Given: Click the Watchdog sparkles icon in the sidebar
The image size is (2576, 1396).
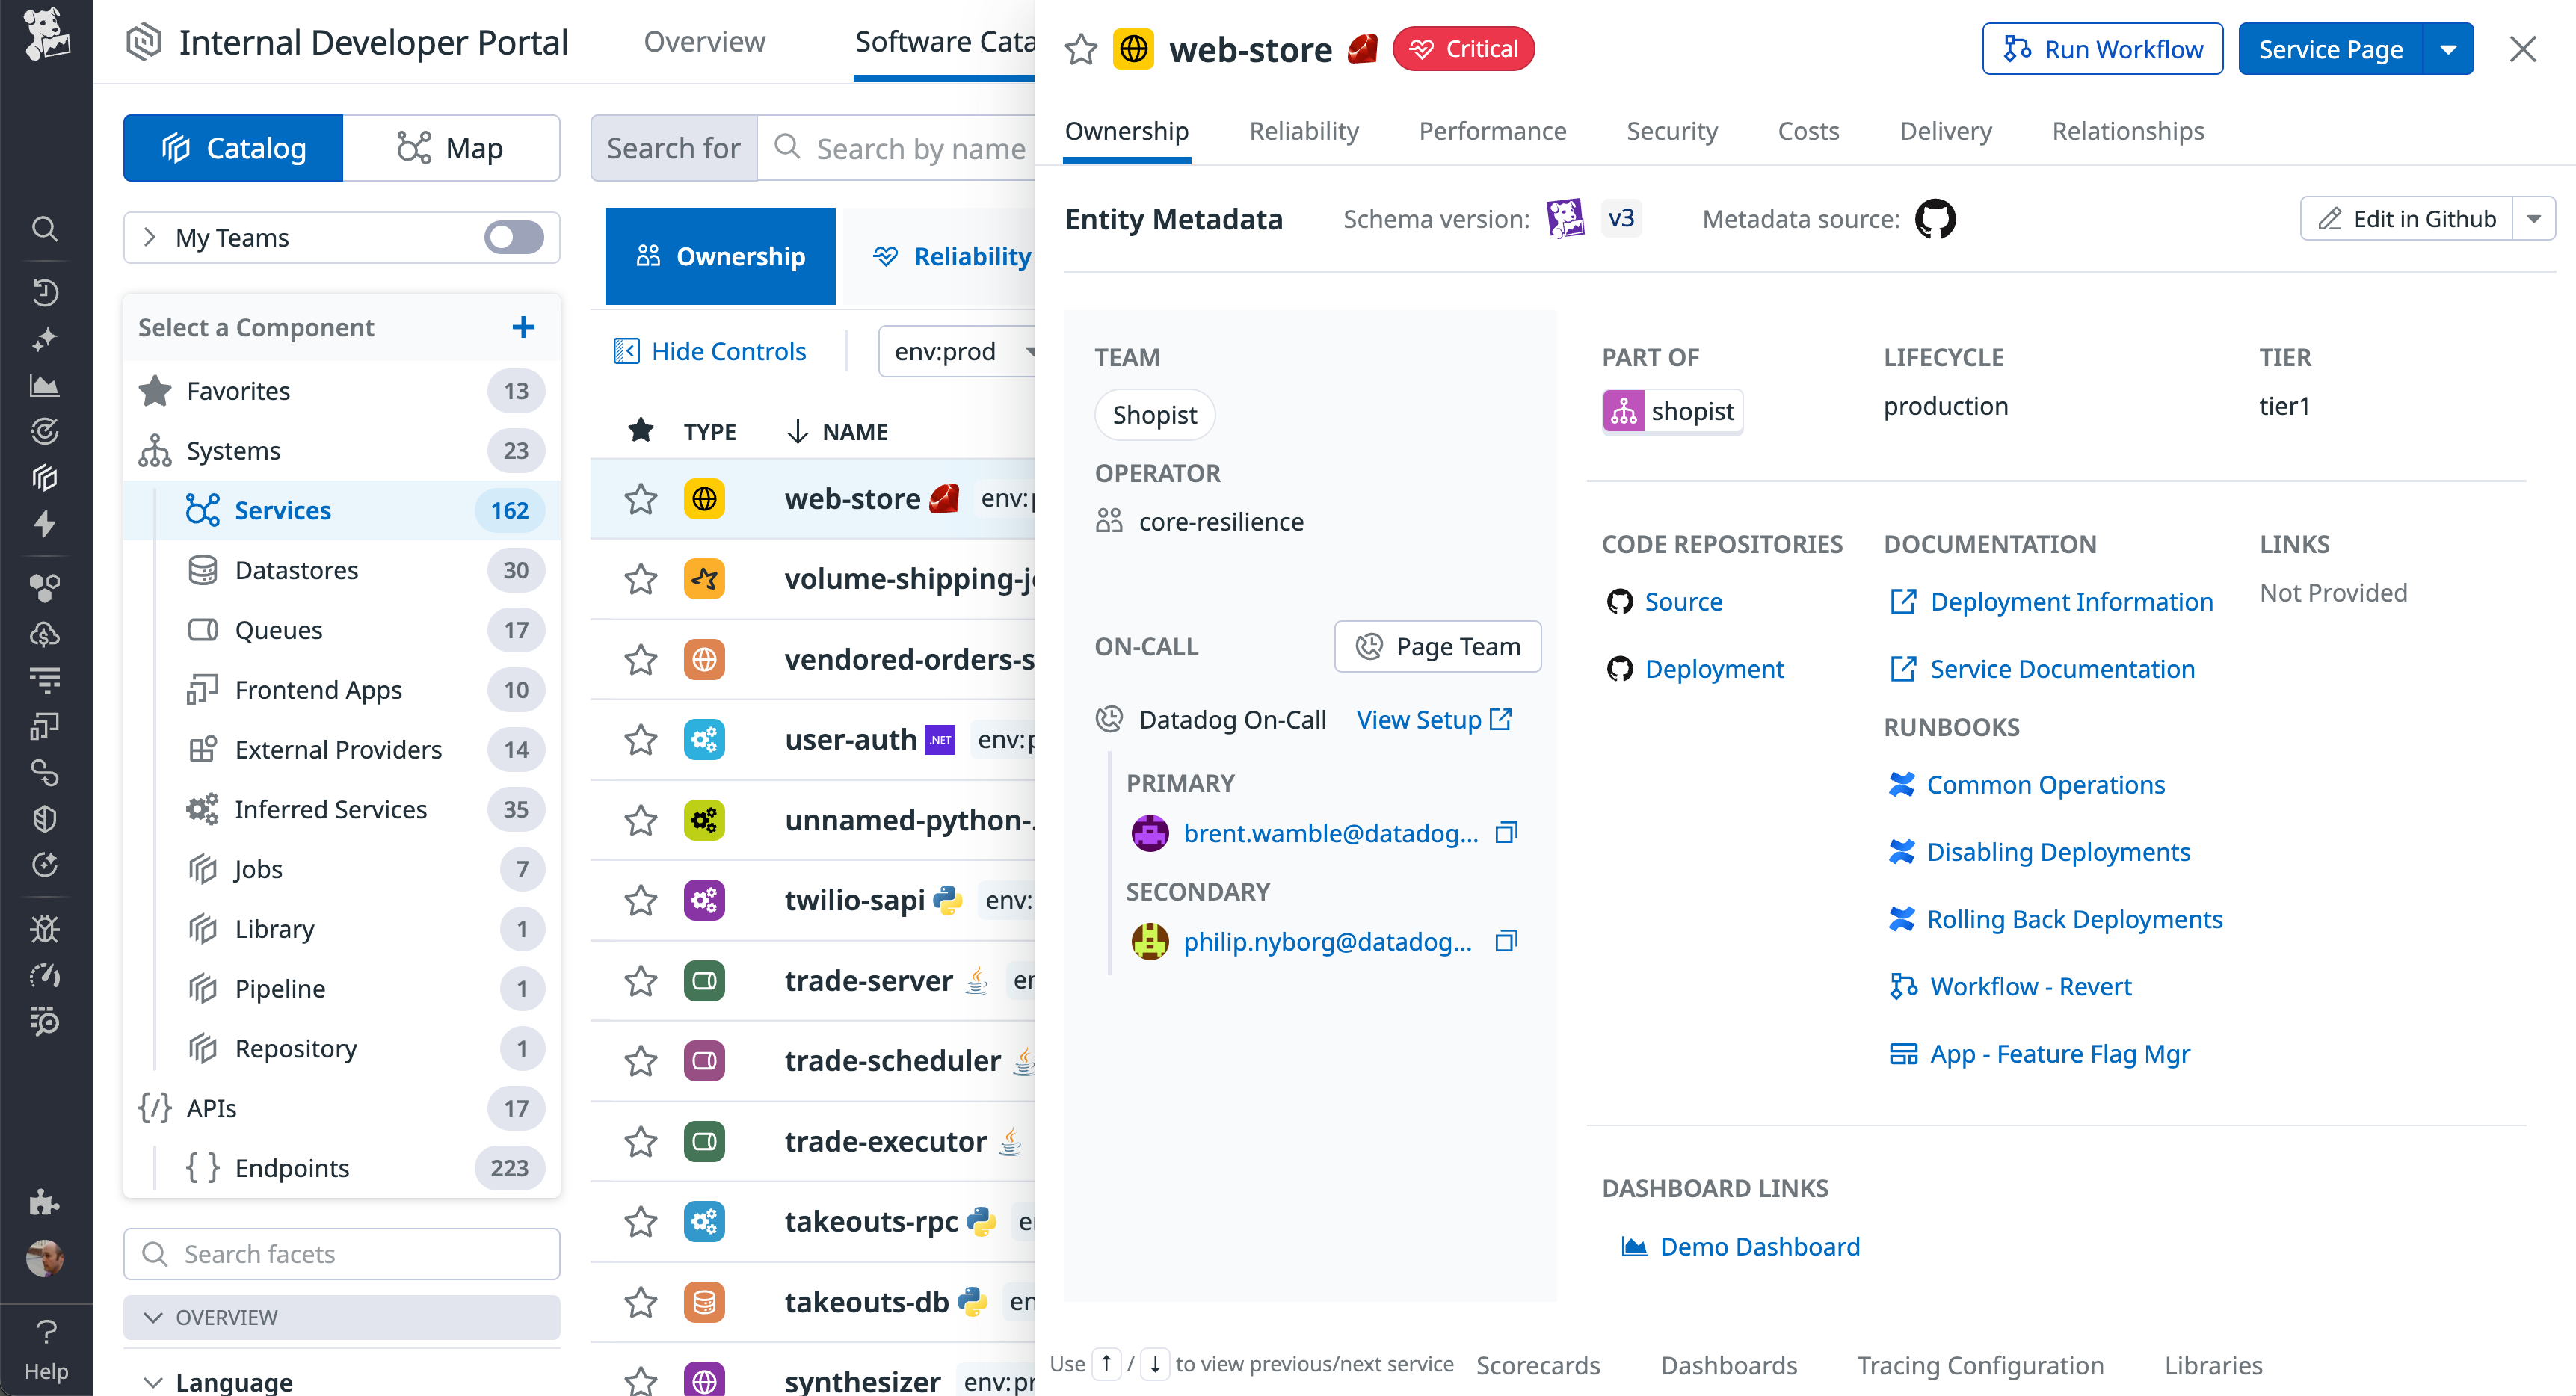Looking at the screenshot, I should tap(46, 339).
